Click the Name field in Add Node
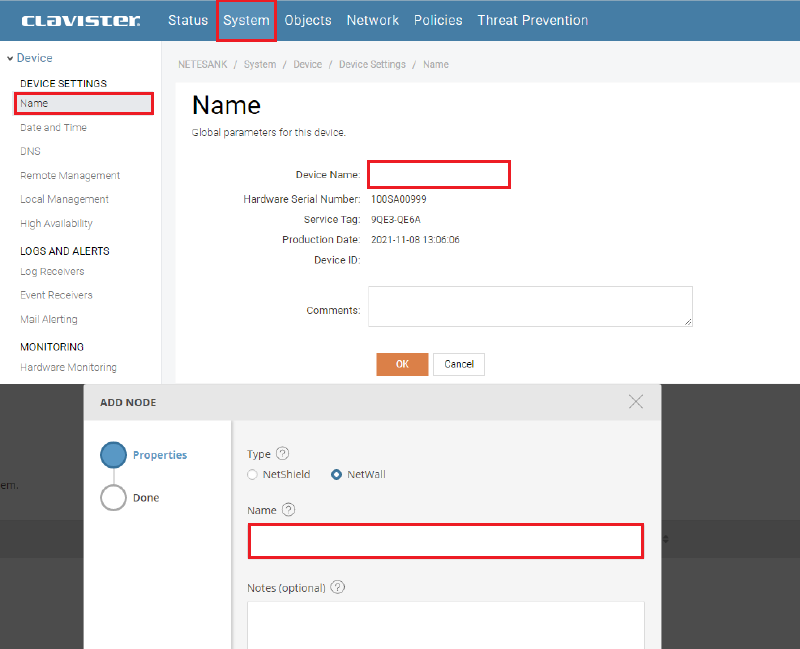Screen dimensions: 800x649 (x=445, y=541)
